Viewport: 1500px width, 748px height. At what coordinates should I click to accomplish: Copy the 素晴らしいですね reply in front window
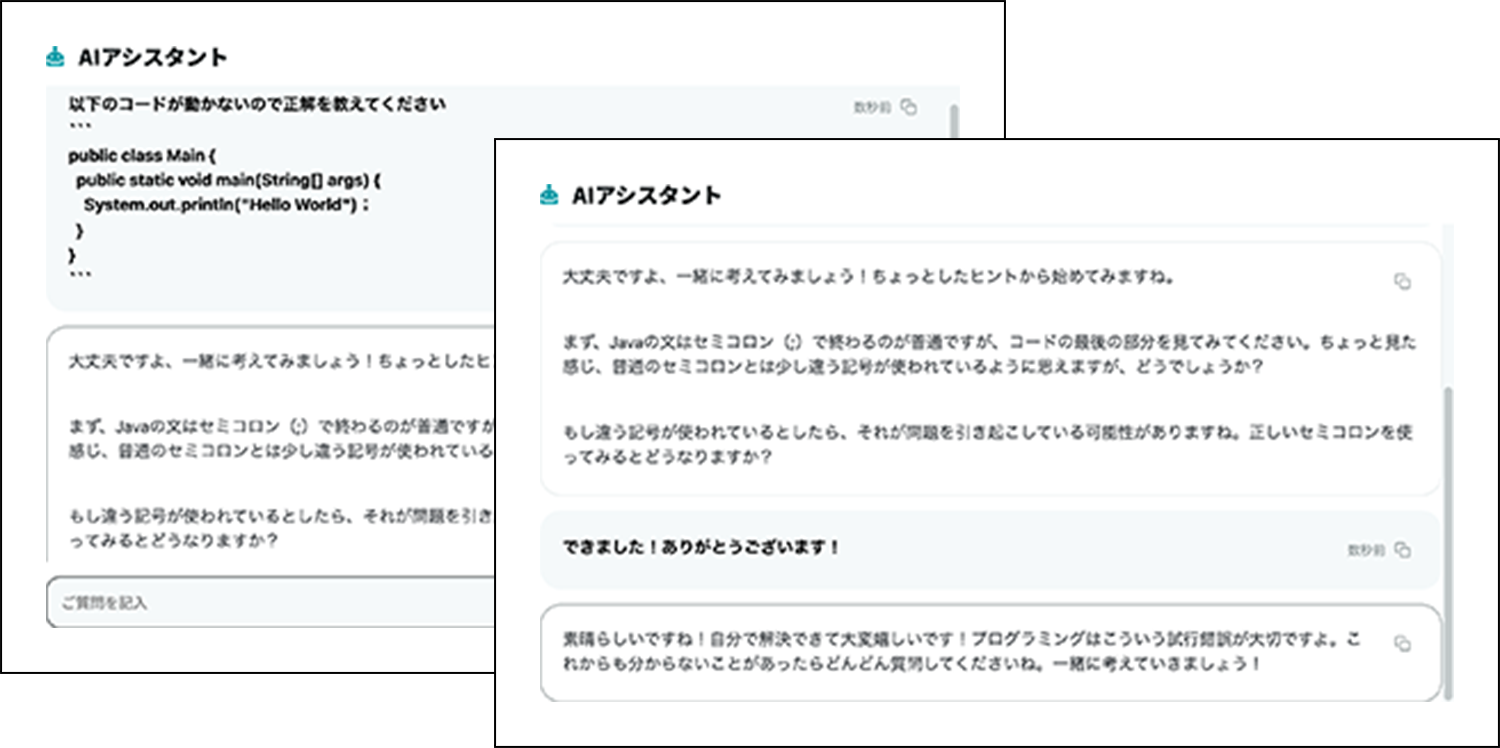(x=1402, y=643)
